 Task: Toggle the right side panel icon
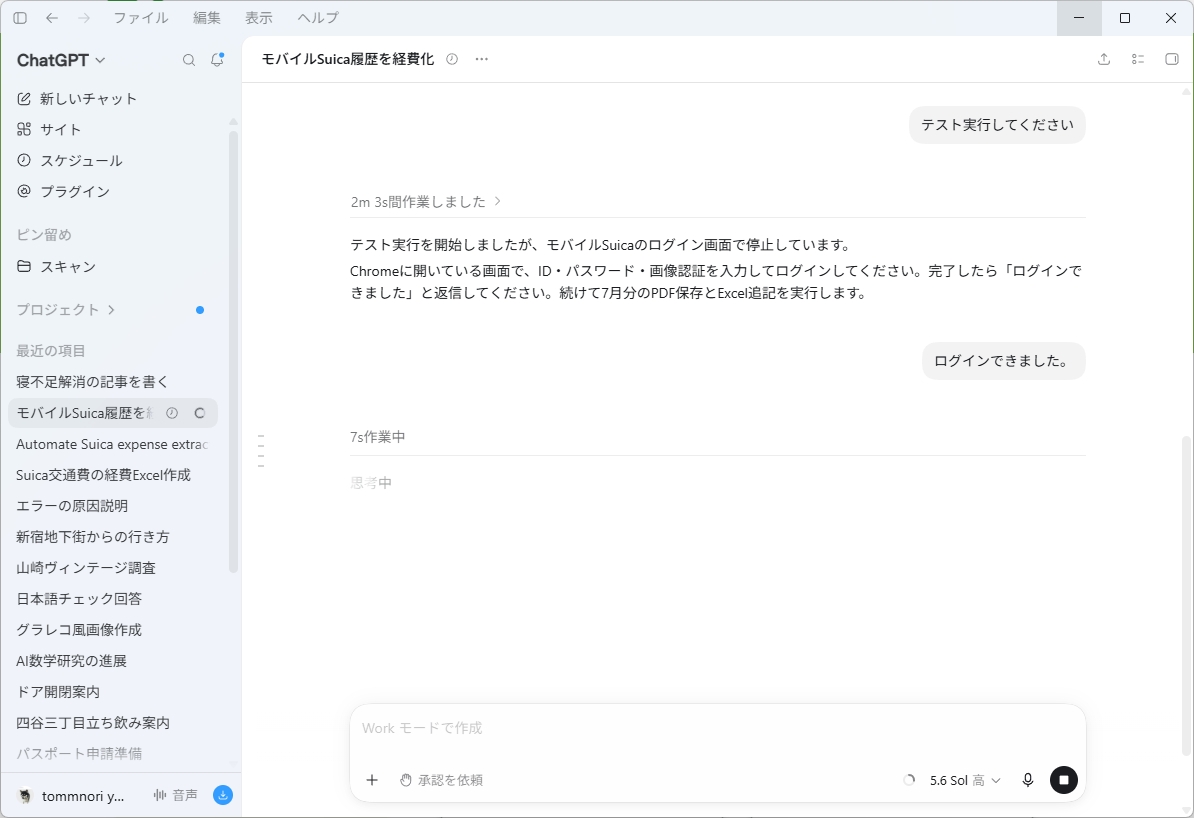(x=1172, y=59)
